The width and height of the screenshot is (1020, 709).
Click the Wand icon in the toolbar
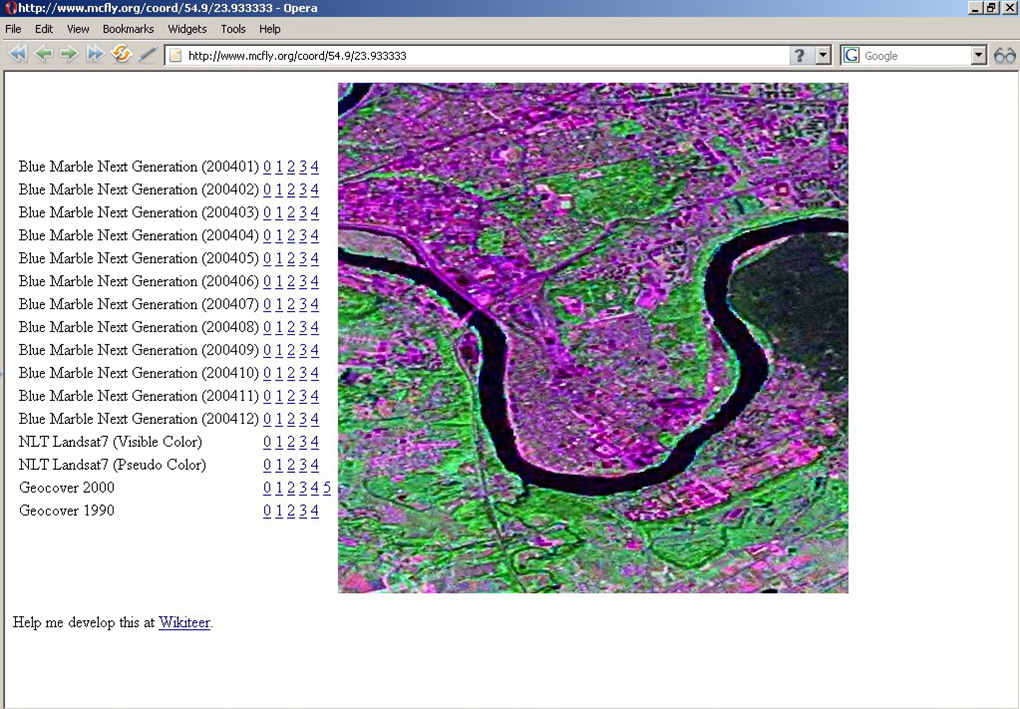148,55
